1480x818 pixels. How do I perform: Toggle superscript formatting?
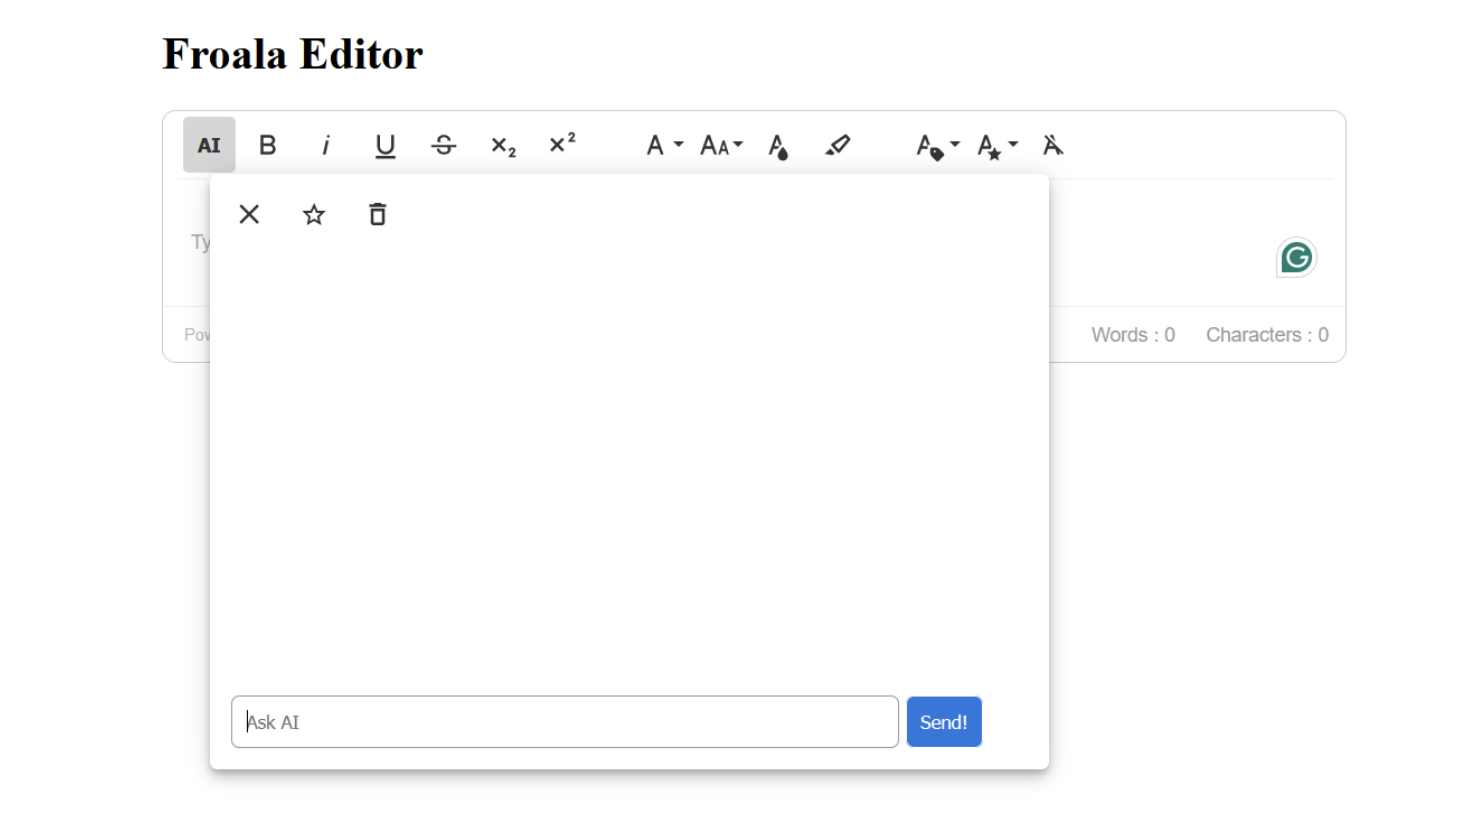point(561,143)
